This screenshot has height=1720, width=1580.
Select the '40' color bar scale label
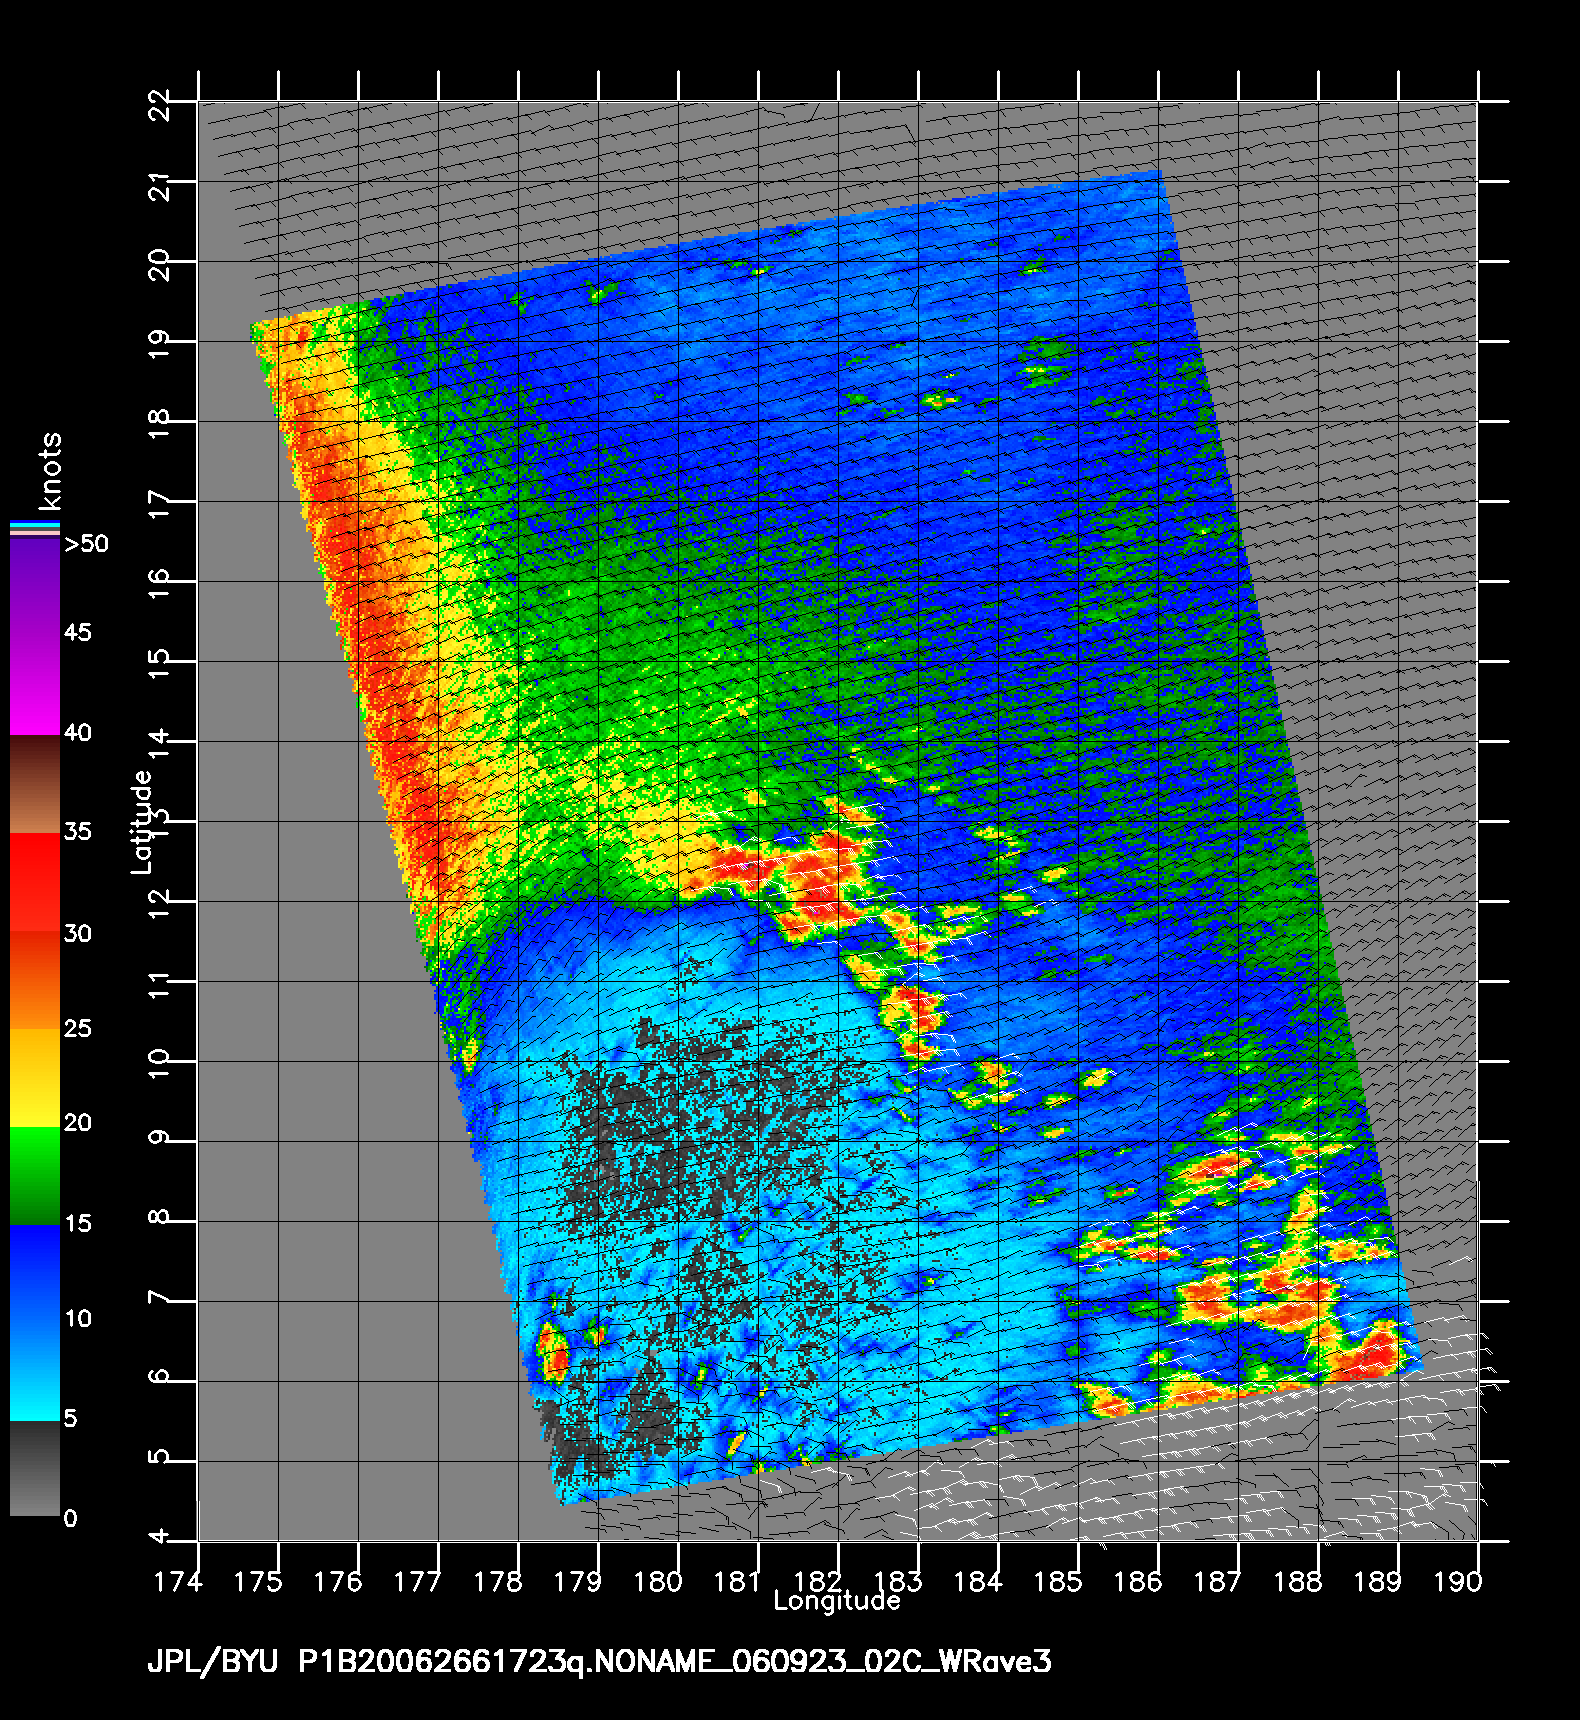pos(78,733)
